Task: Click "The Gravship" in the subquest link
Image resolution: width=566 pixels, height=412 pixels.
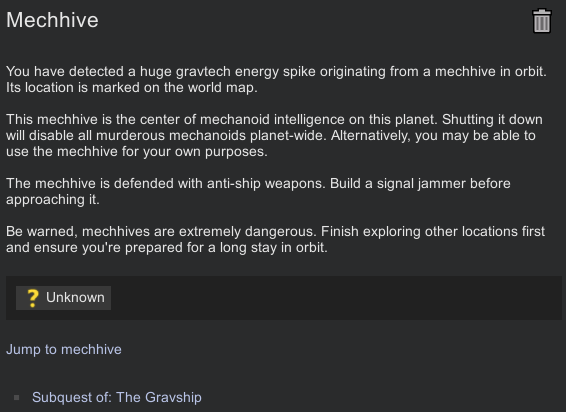Action: pyautogui.click(x=159, y=397)
